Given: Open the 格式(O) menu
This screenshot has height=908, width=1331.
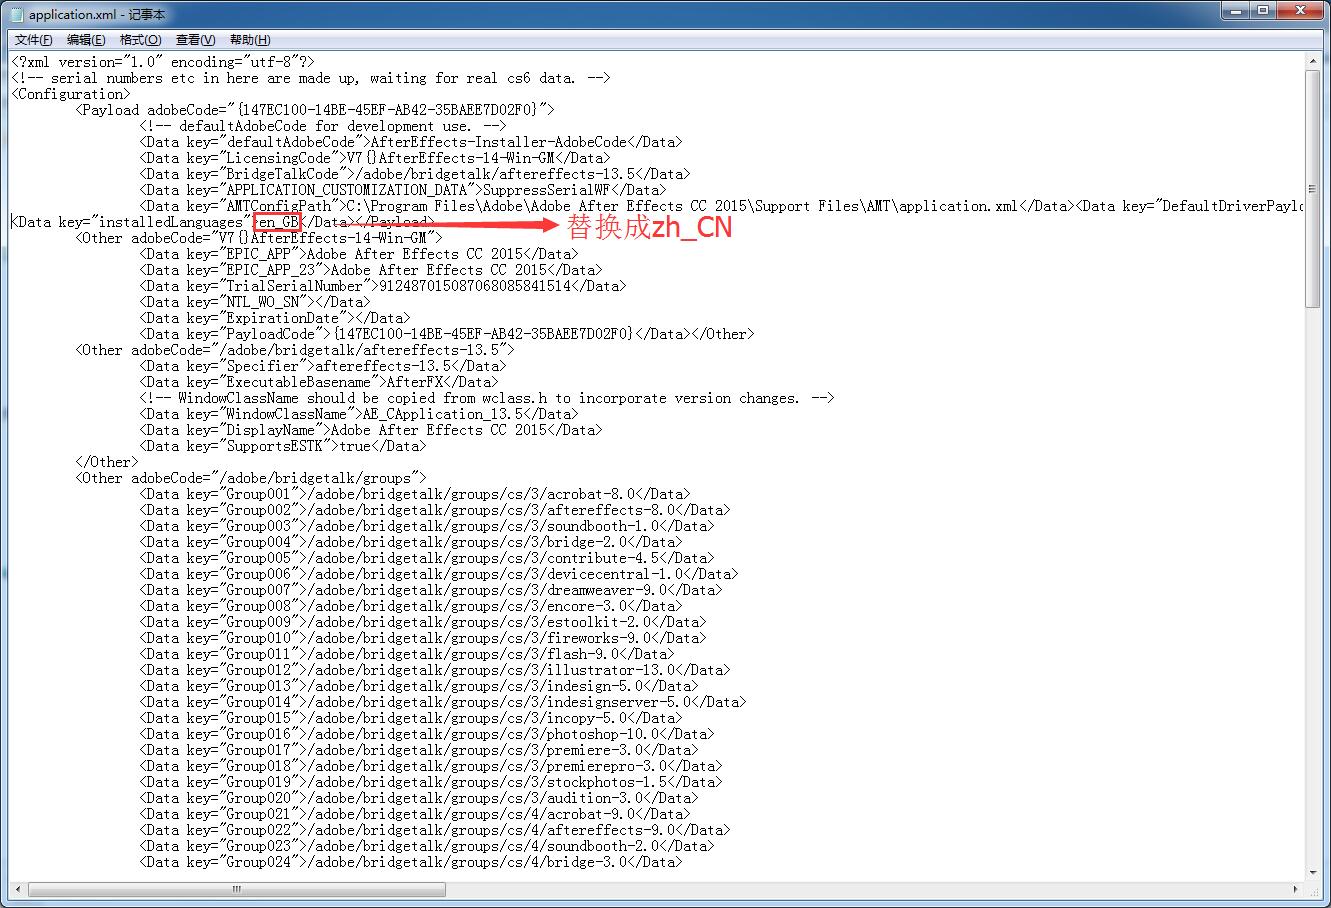Looking at the screenshot, I should [x=140, y=40].
